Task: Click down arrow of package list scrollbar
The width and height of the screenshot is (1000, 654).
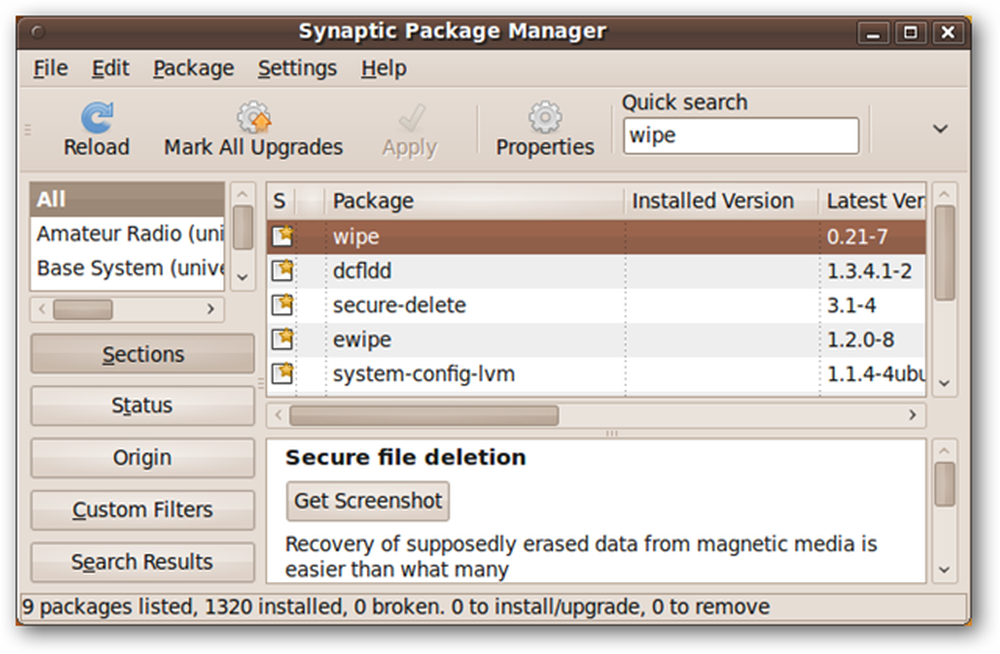Action: tap(945, 383)
